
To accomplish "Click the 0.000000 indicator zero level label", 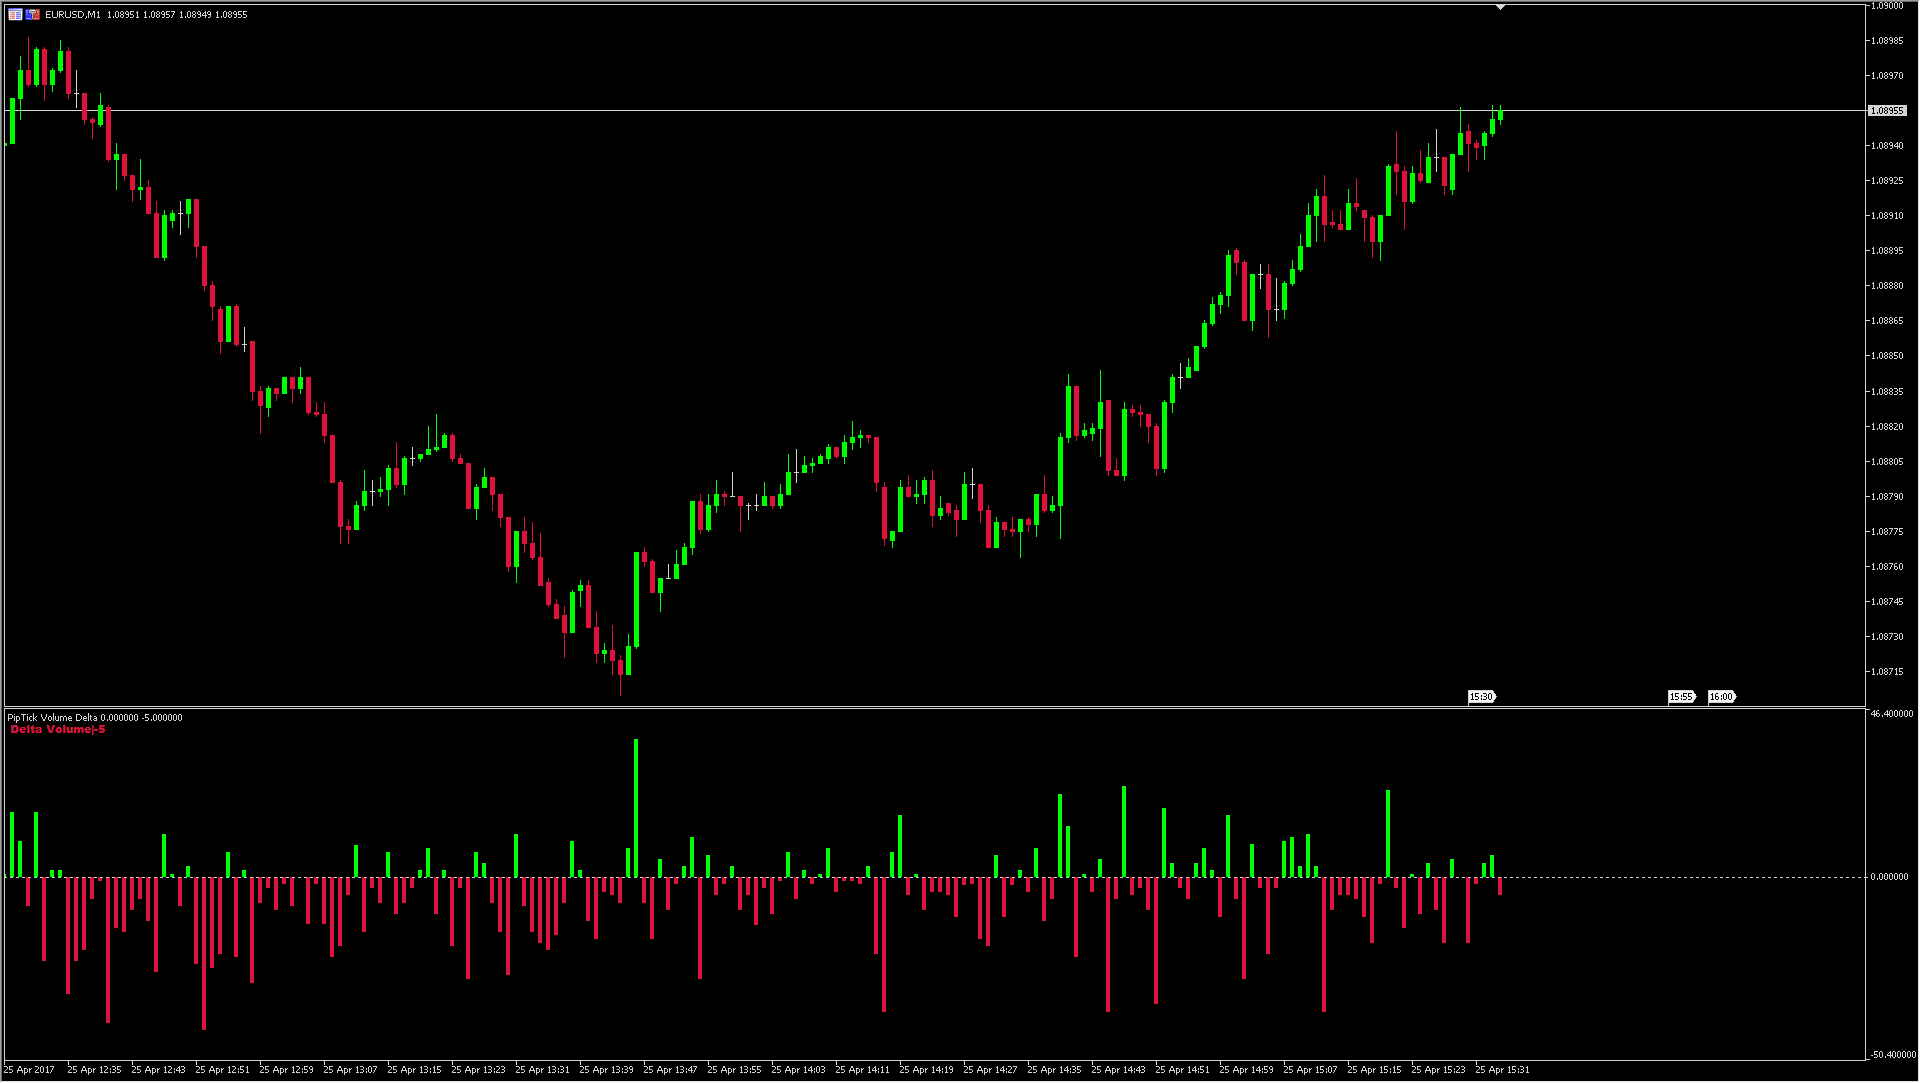I will click(1889, 877).
